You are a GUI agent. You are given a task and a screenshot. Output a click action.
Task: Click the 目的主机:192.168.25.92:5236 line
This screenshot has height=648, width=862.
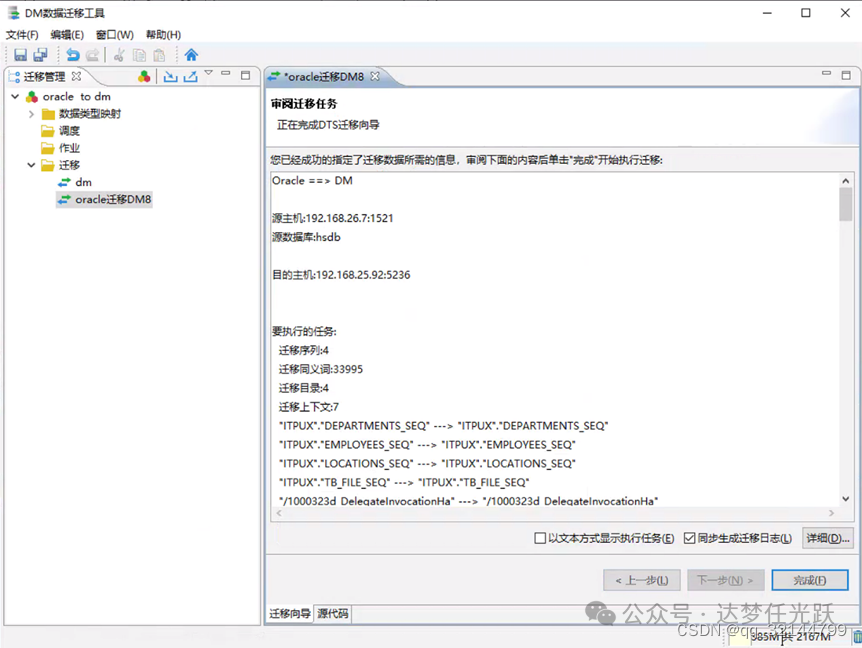point(341,275)
